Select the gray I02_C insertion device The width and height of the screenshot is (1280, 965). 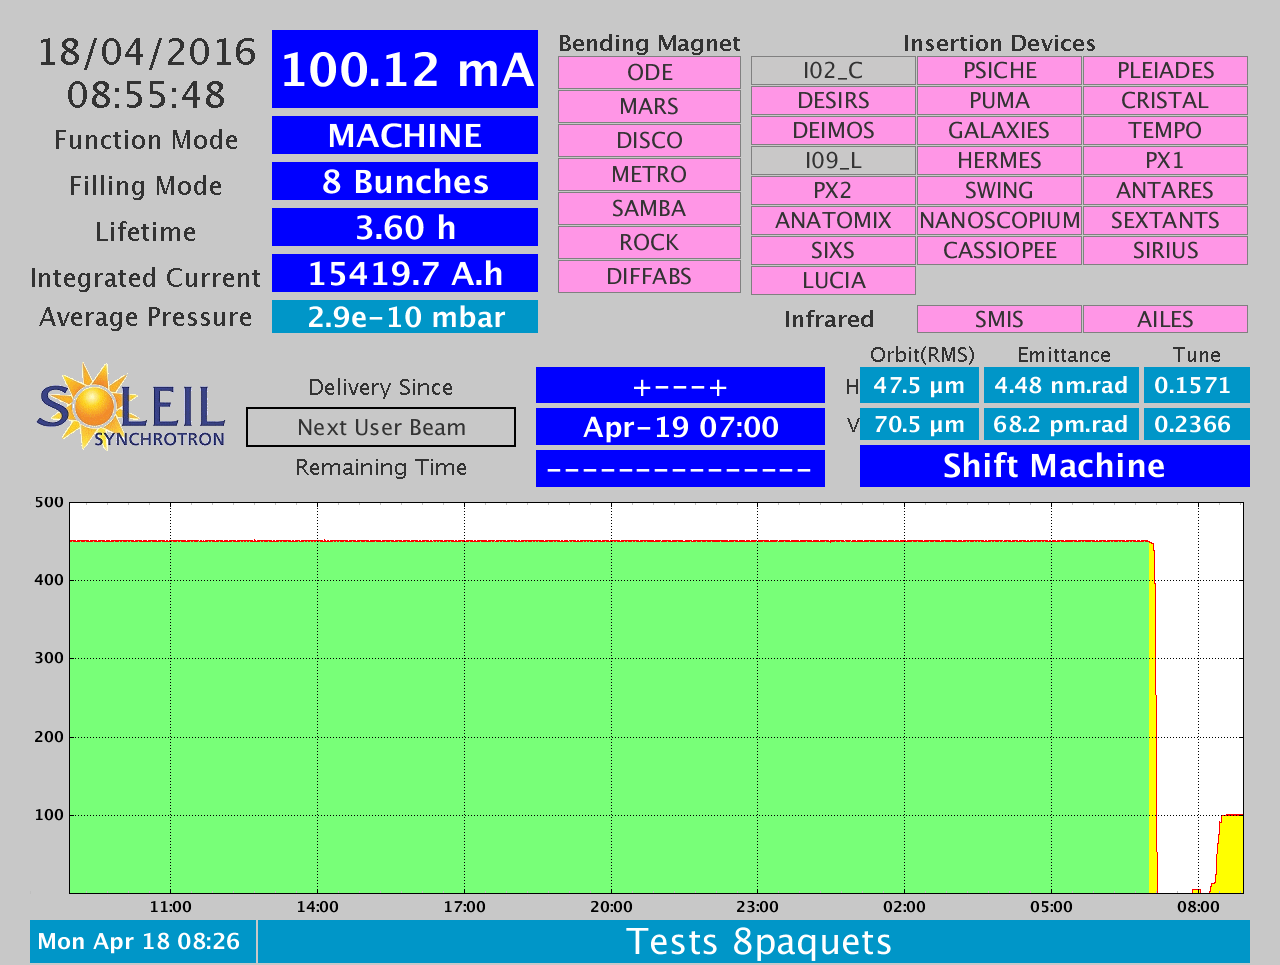(x=833, y=71)
